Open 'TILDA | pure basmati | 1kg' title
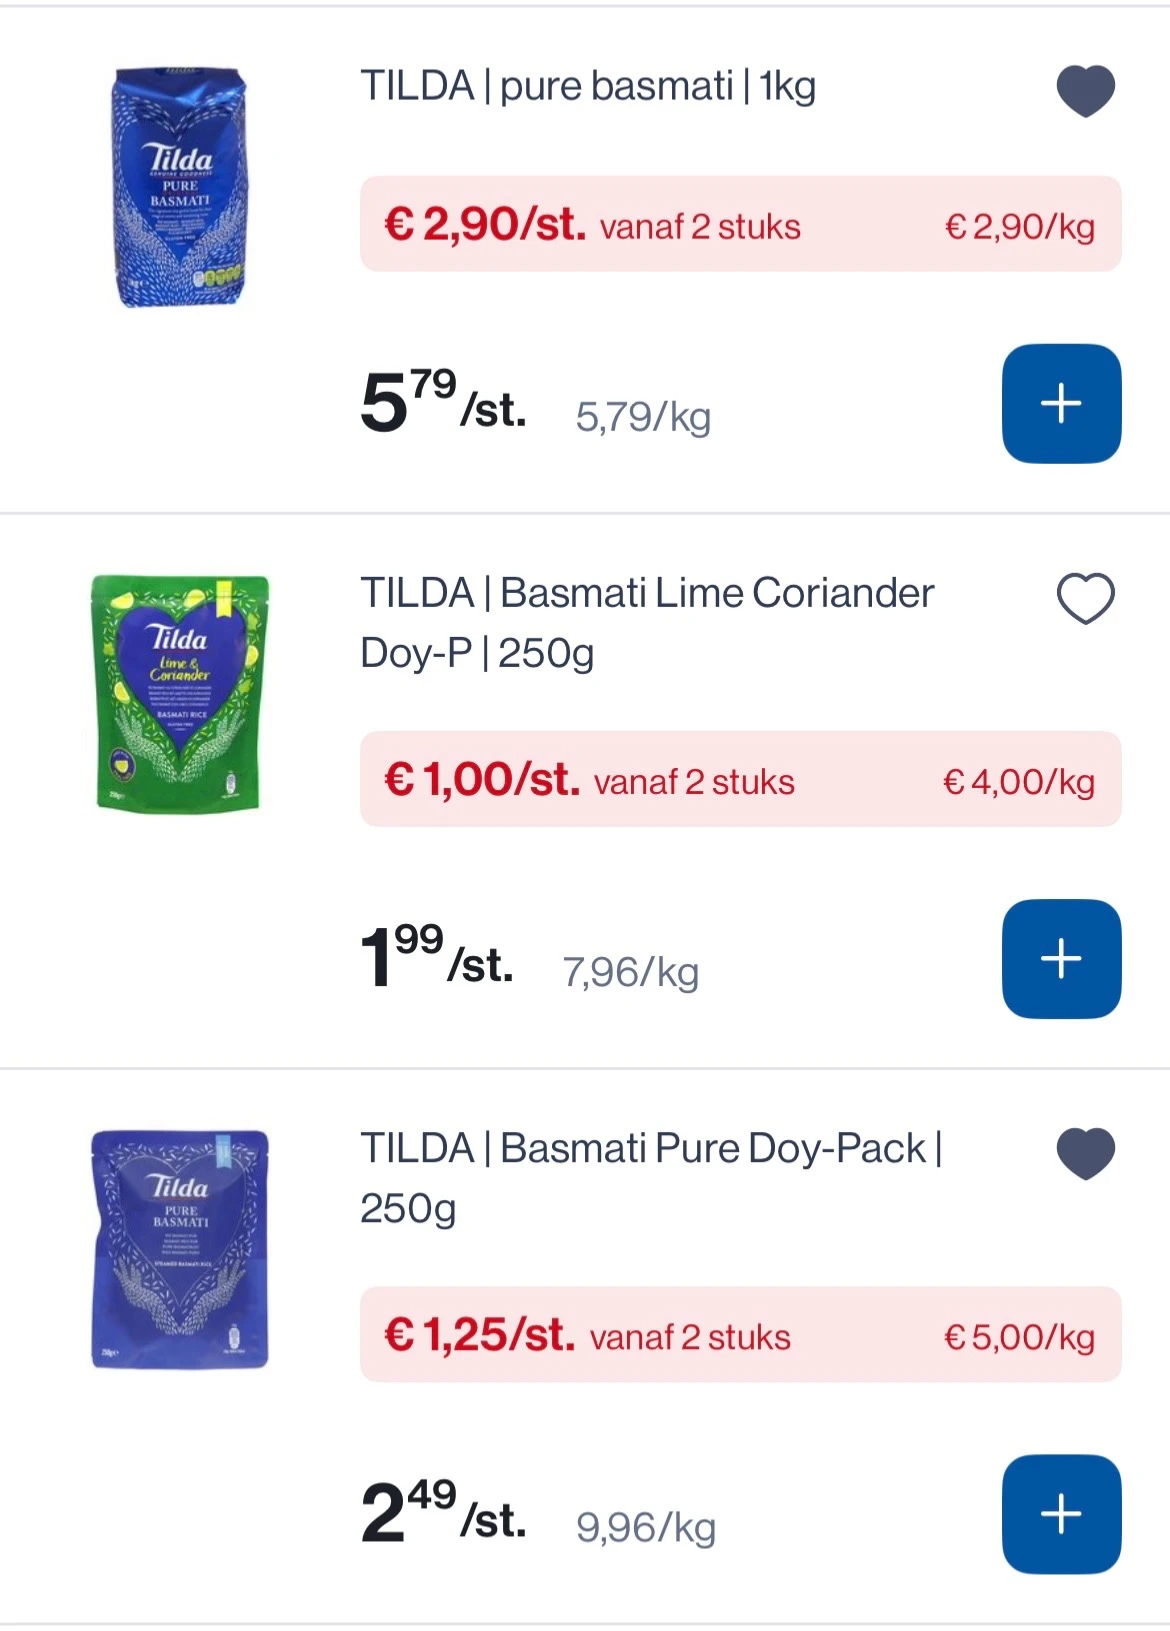 click(x=588, y=87)
